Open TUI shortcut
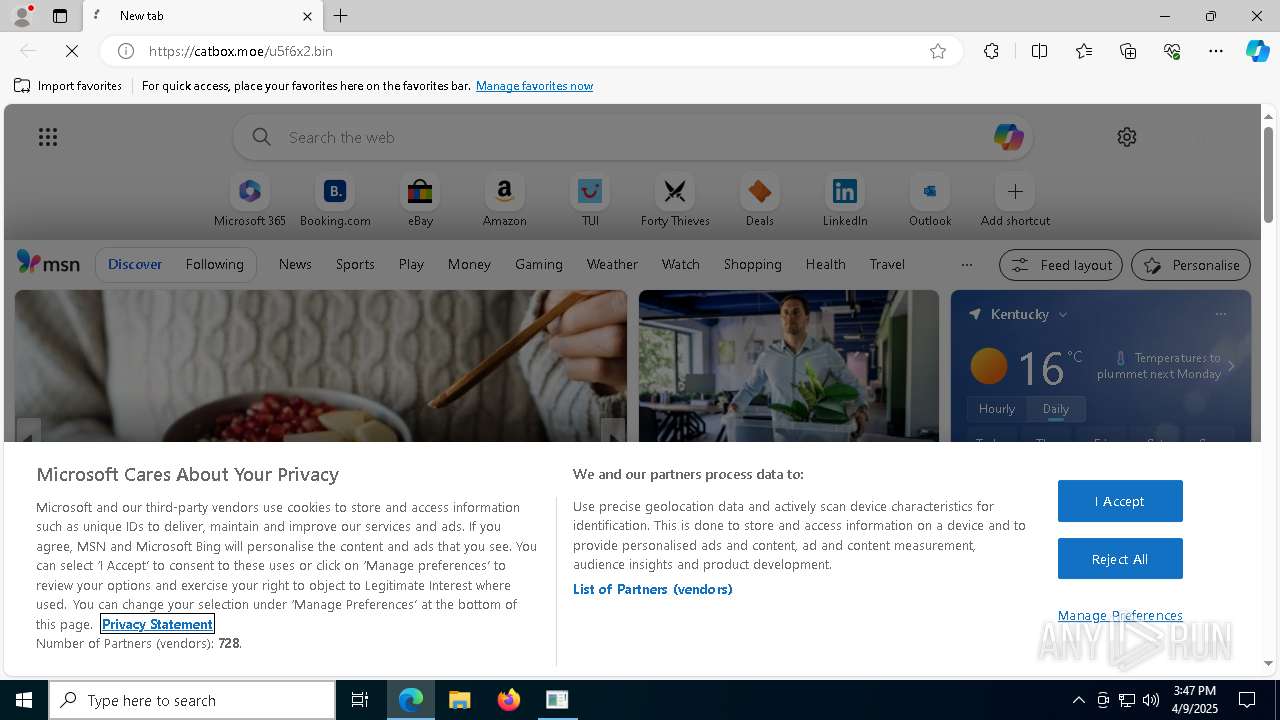Viewport: 1280px width, 720px height. (x=590, y=201)
